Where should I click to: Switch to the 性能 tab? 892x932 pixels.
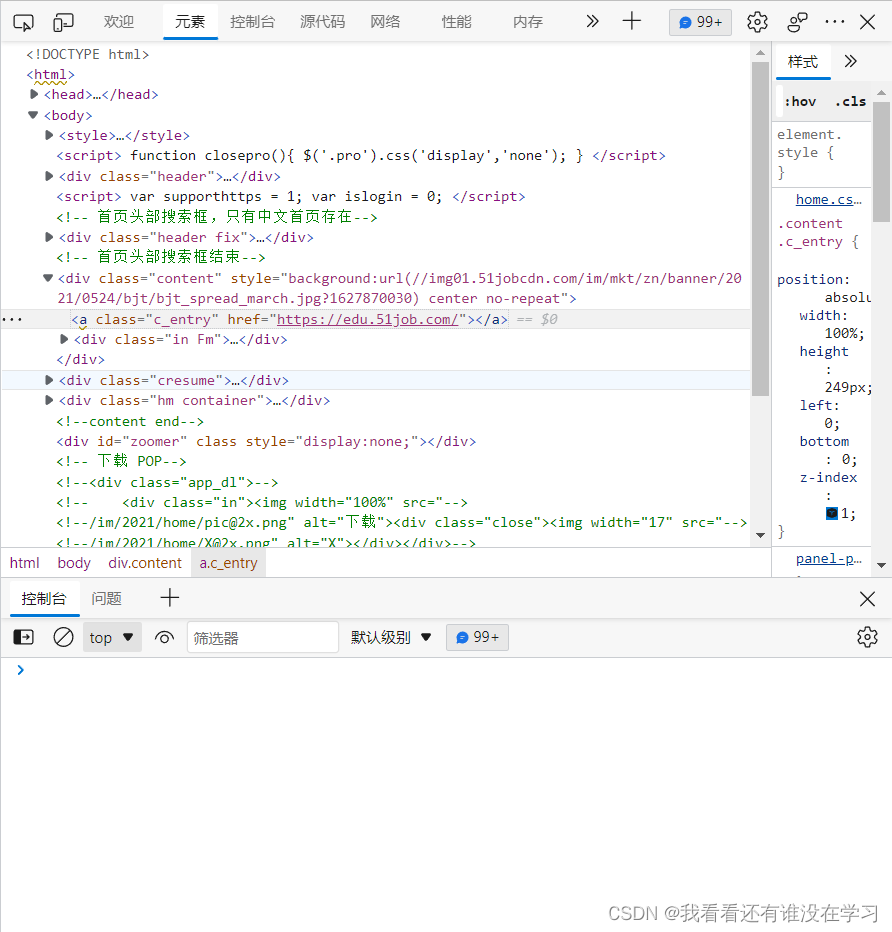click(x=456, y=22)
